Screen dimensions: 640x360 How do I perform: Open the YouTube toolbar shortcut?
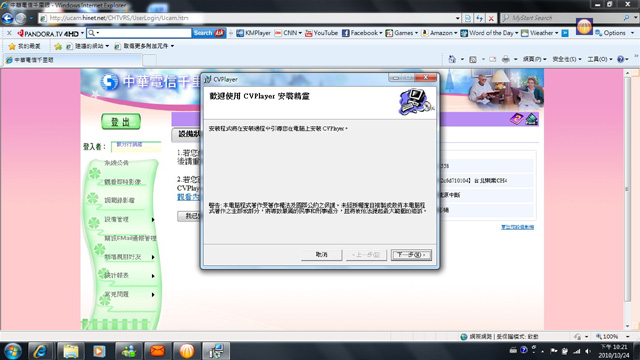[321, 33]
